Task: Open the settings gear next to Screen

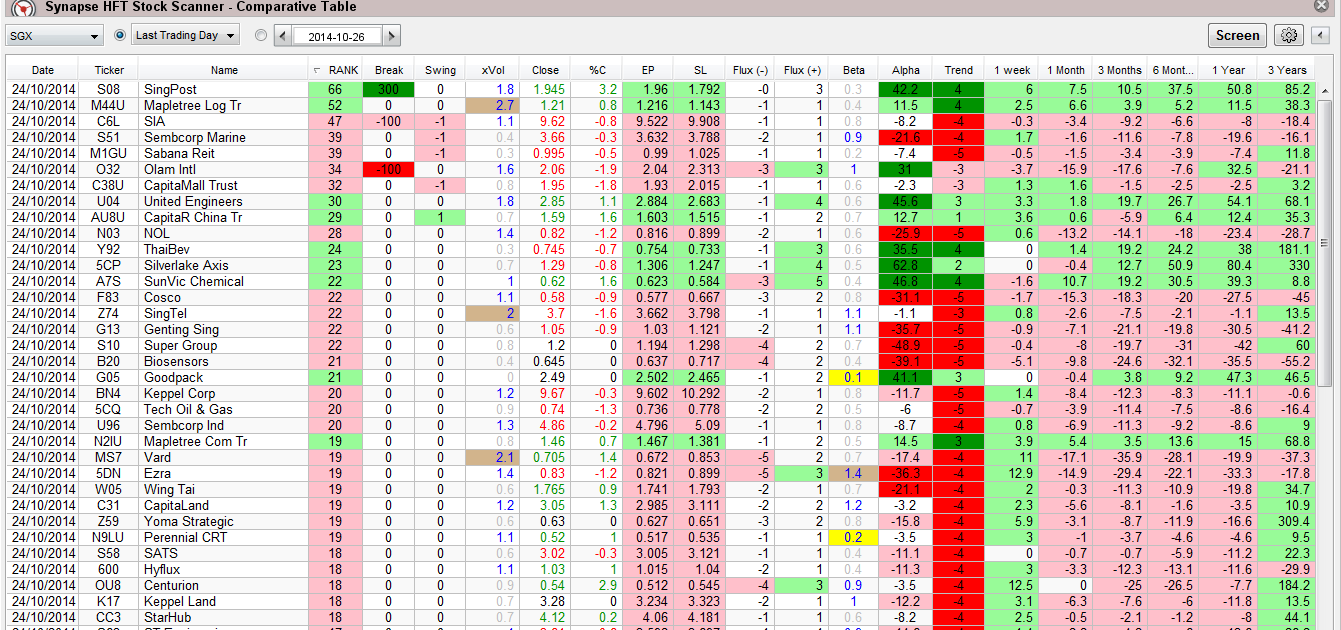Action: pyautogui.click(x=1289, y=36)
